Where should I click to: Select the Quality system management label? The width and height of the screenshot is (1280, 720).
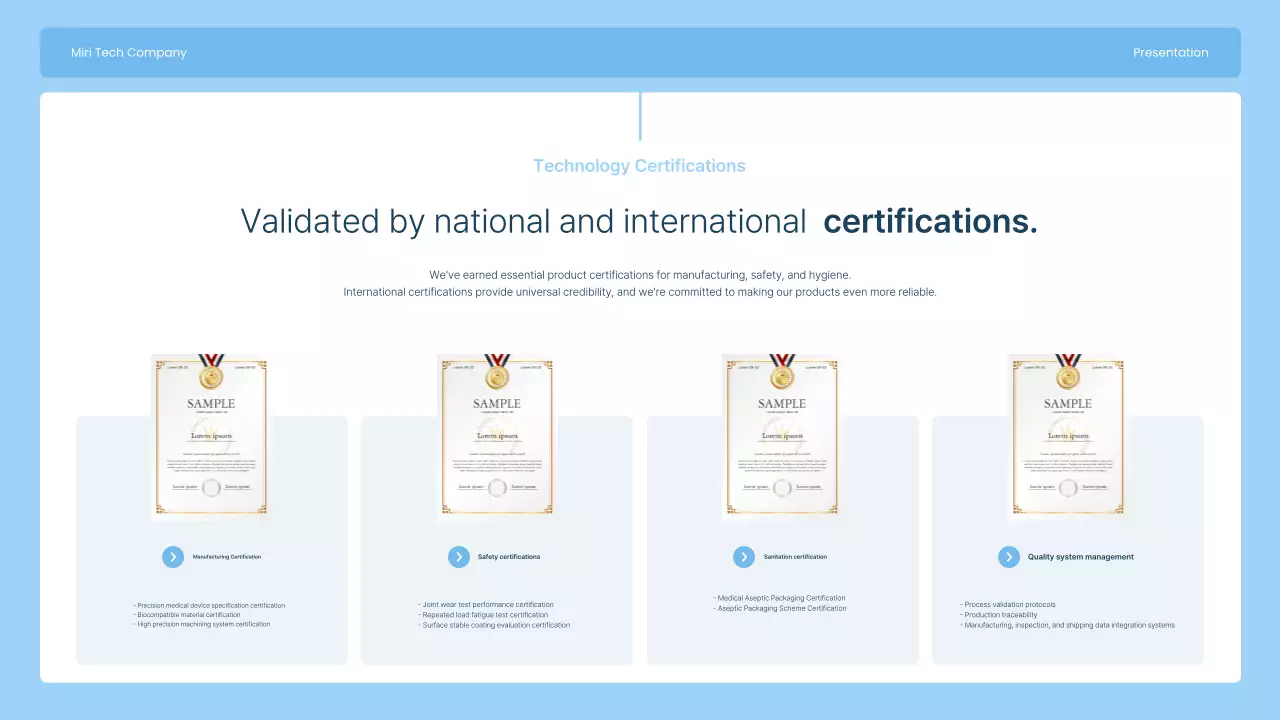click(x=1080, y=557)
